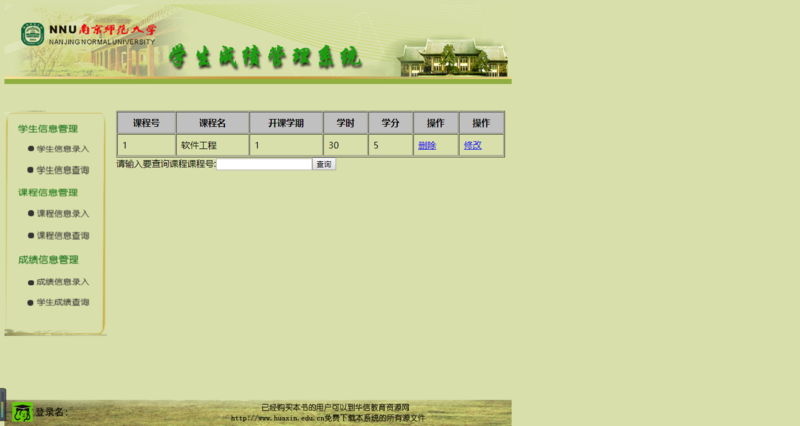Click the 课程名 column header
The image size is (800, 426).
click(212, 123)
